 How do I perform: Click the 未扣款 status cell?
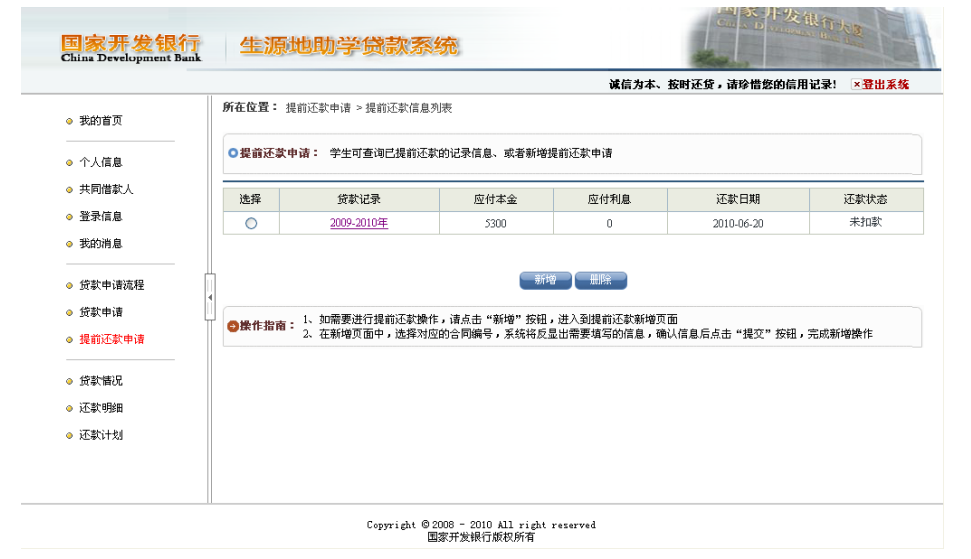866,223
